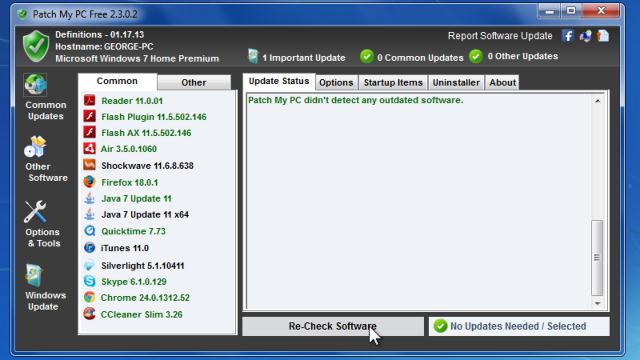This screenshot has height=360, width=640.
Task: Click the Flash AX icon
Action: [89, 132]
